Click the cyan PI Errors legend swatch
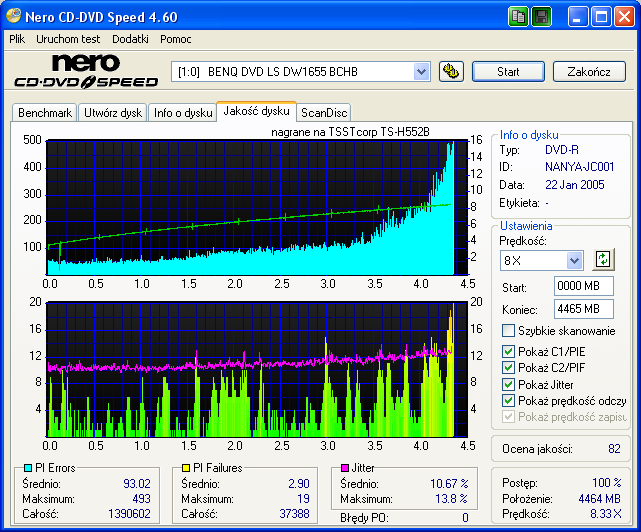Viewport: 641px width, 532px height. pos(28,467)
